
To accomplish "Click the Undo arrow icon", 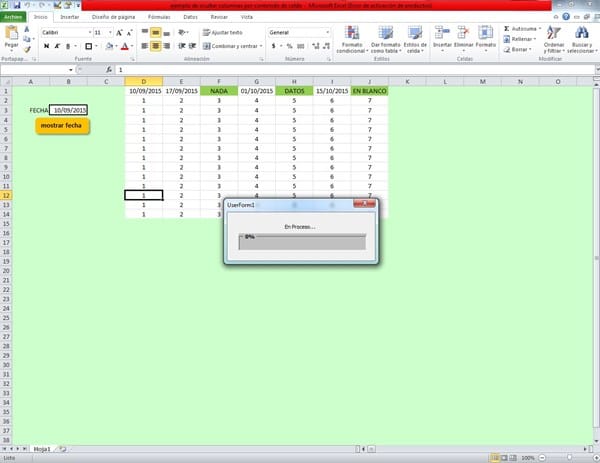I will click(27, 5).
